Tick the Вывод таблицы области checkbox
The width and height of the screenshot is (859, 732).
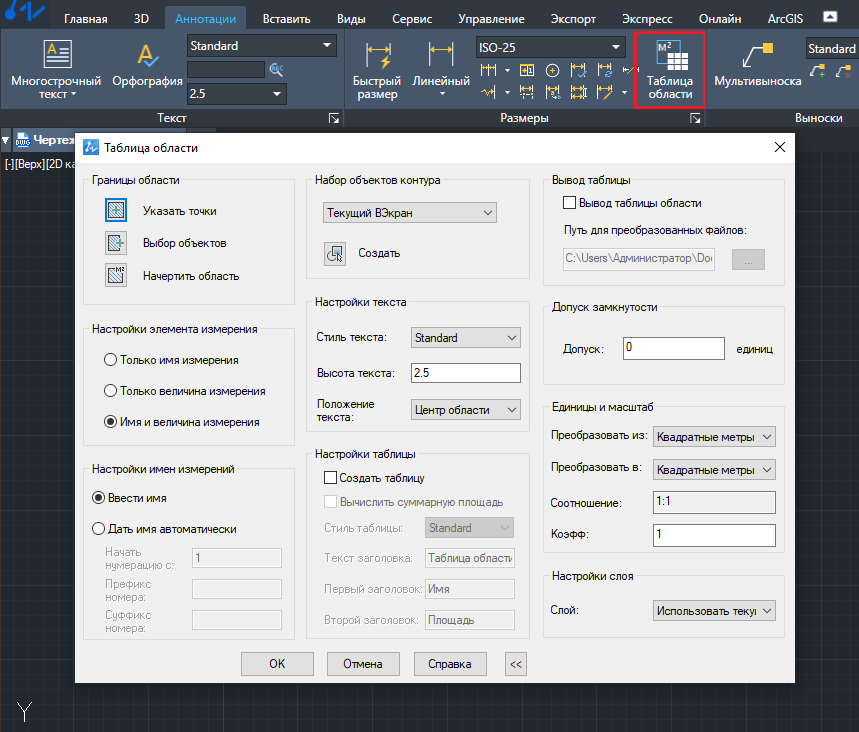(569, 203)
